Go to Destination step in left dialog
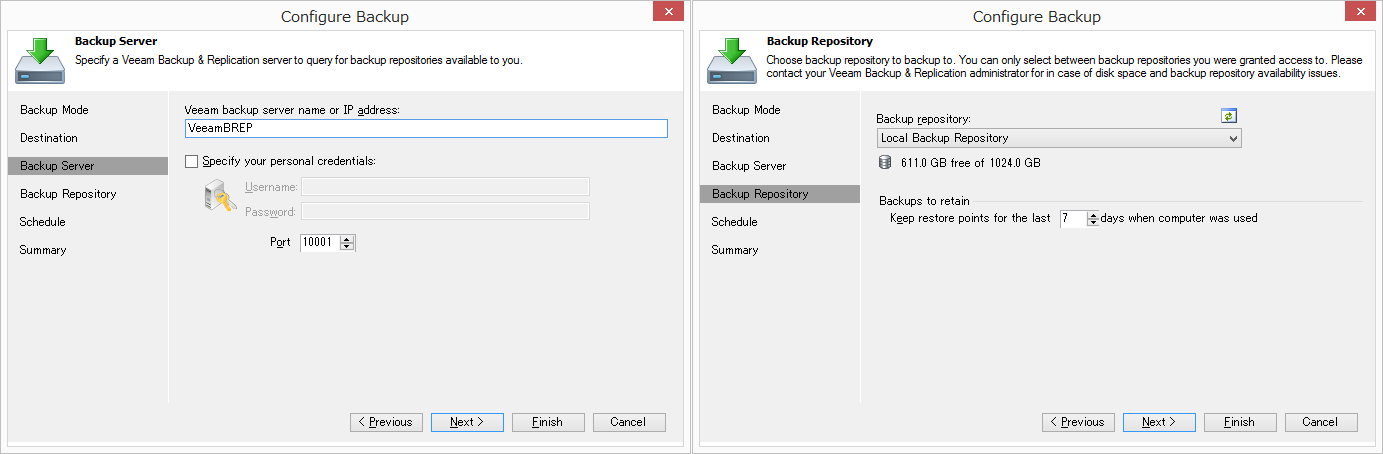This screenshot has height=454, width=1383. (48, 138)
